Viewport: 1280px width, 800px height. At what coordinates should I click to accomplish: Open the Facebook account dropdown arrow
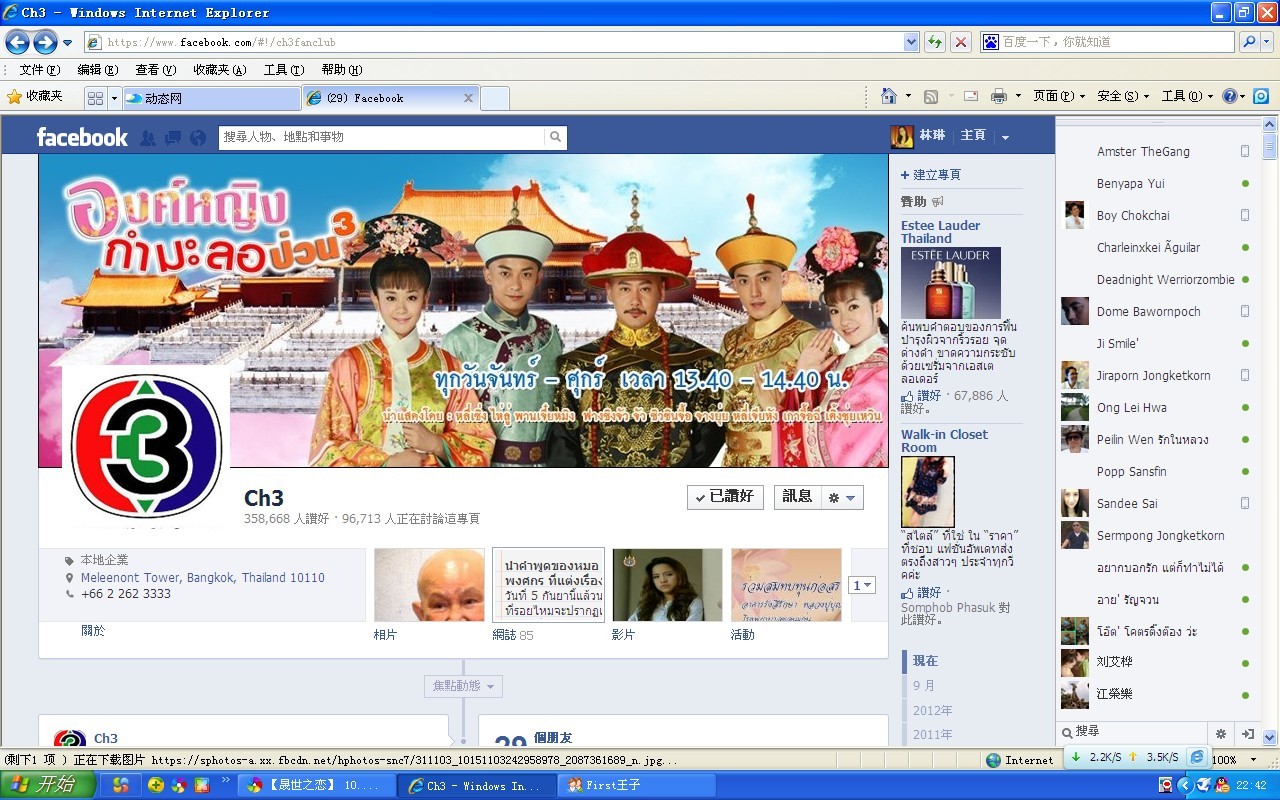(x=1005, y=137)
